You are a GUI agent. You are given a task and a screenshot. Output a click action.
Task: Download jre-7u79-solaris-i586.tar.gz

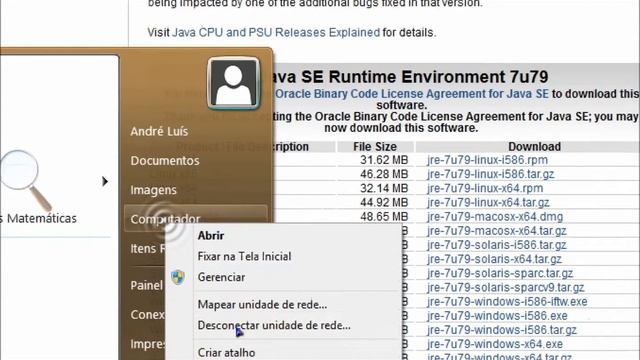point(497,245)
